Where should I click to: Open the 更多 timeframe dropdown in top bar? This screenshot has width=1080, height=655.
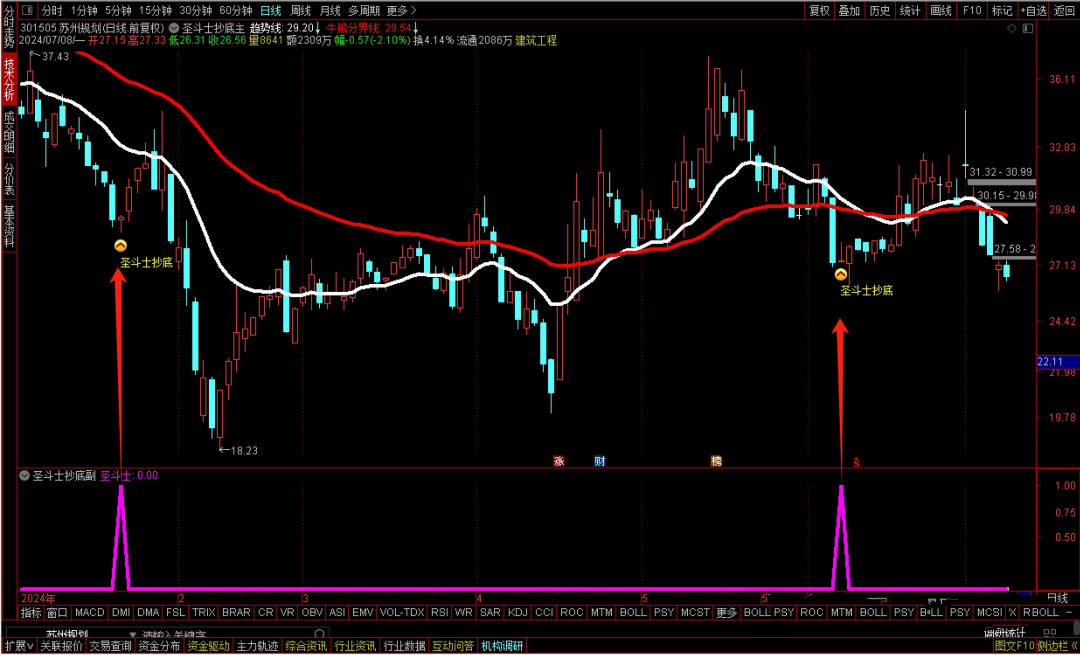(x=398, y=10)
